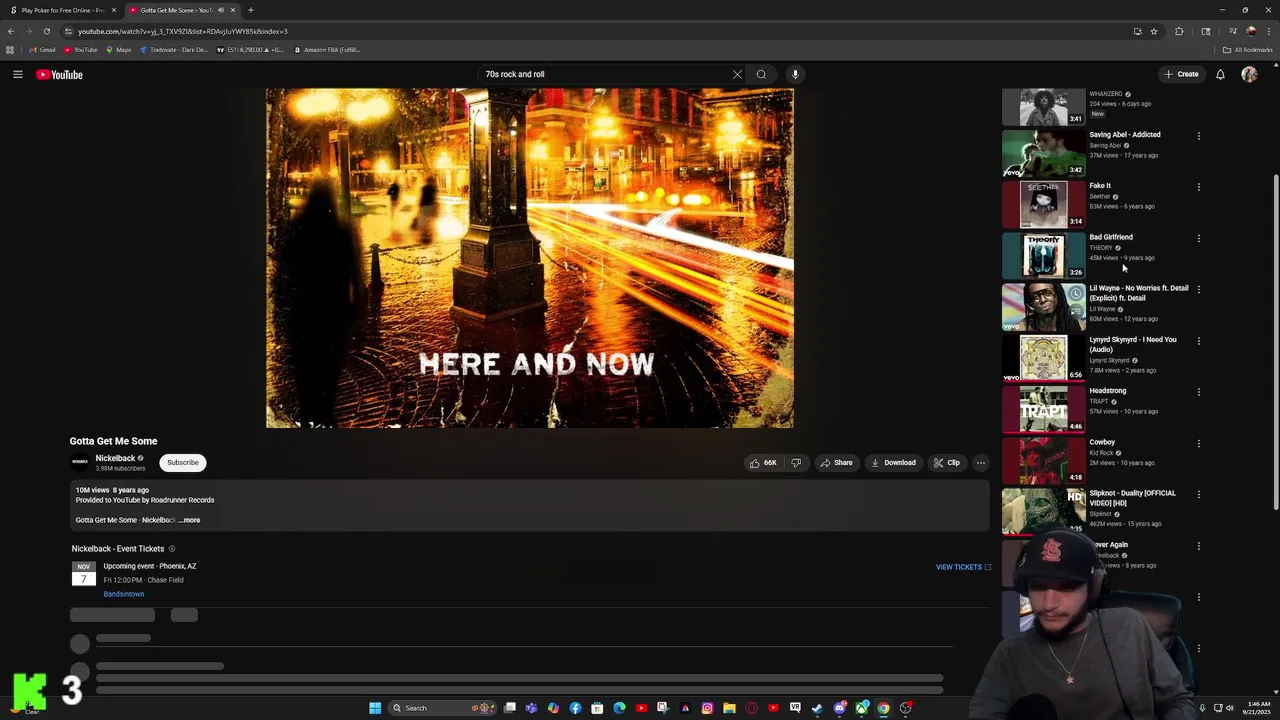Play the TRAPT Headstrong thumbnail
The height and width of the screenshot is (720, 1280).
pos(1043,409)
